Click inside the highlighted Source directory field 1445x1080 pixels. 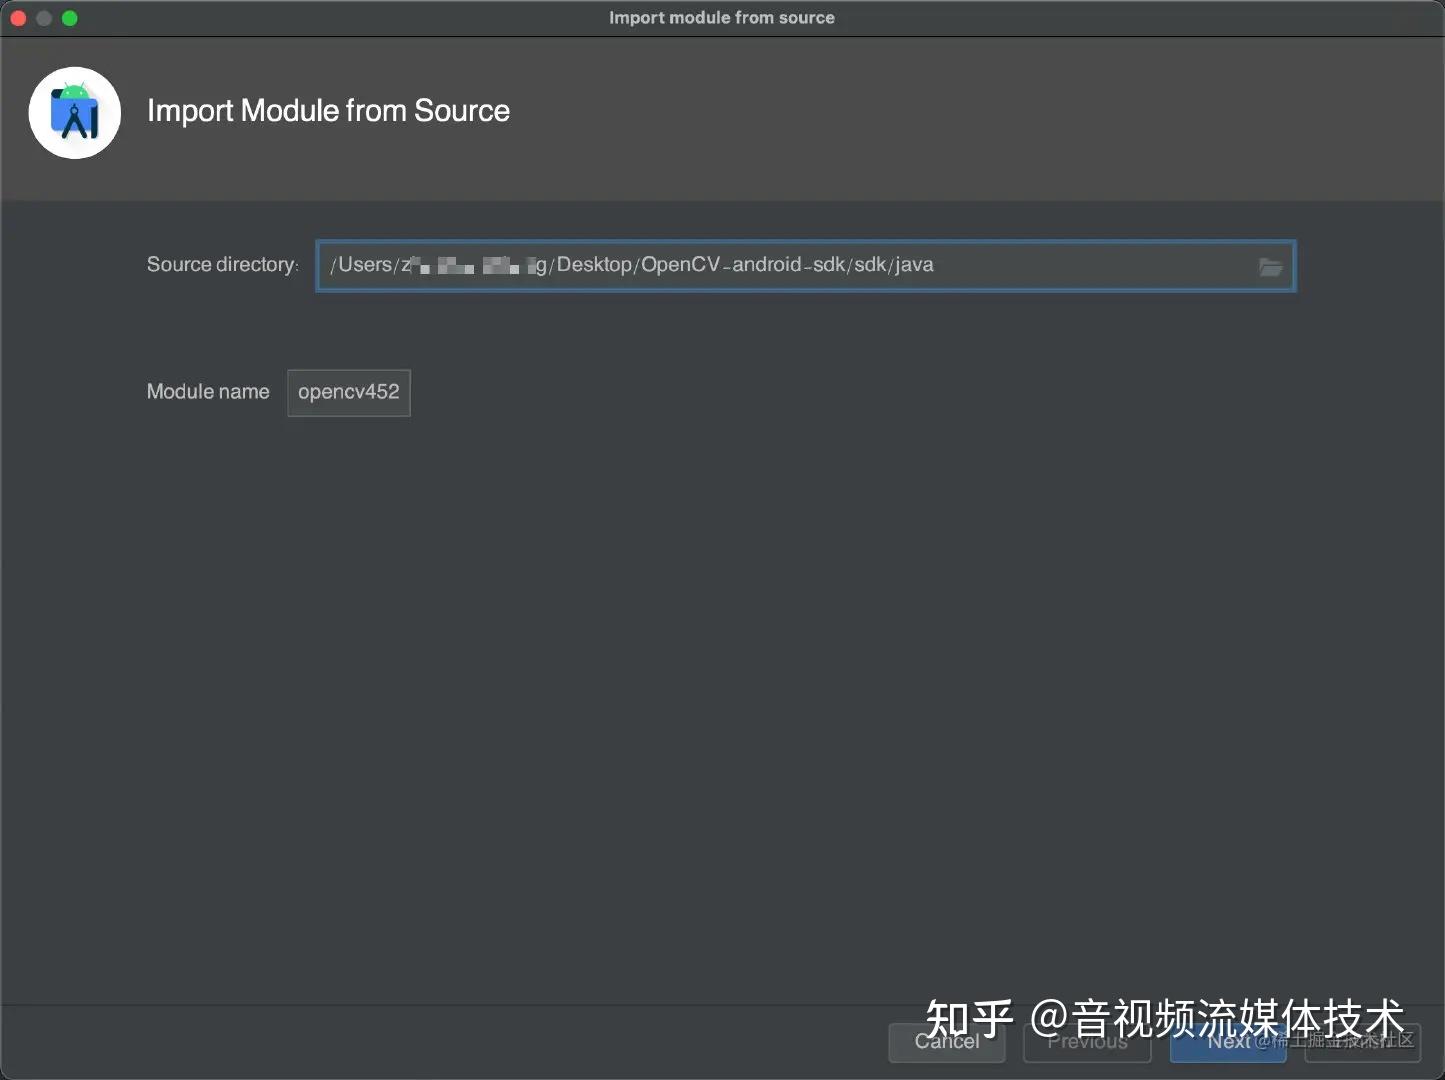pyautogui.click(x=700, y=265)
